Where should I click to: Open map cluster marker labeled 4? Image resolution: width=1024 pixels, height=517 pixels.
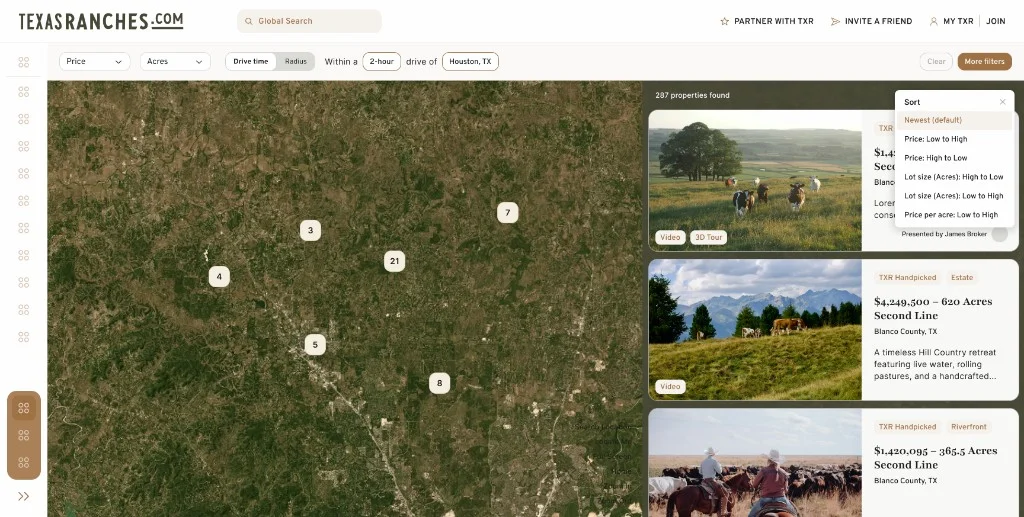[219, 276]
